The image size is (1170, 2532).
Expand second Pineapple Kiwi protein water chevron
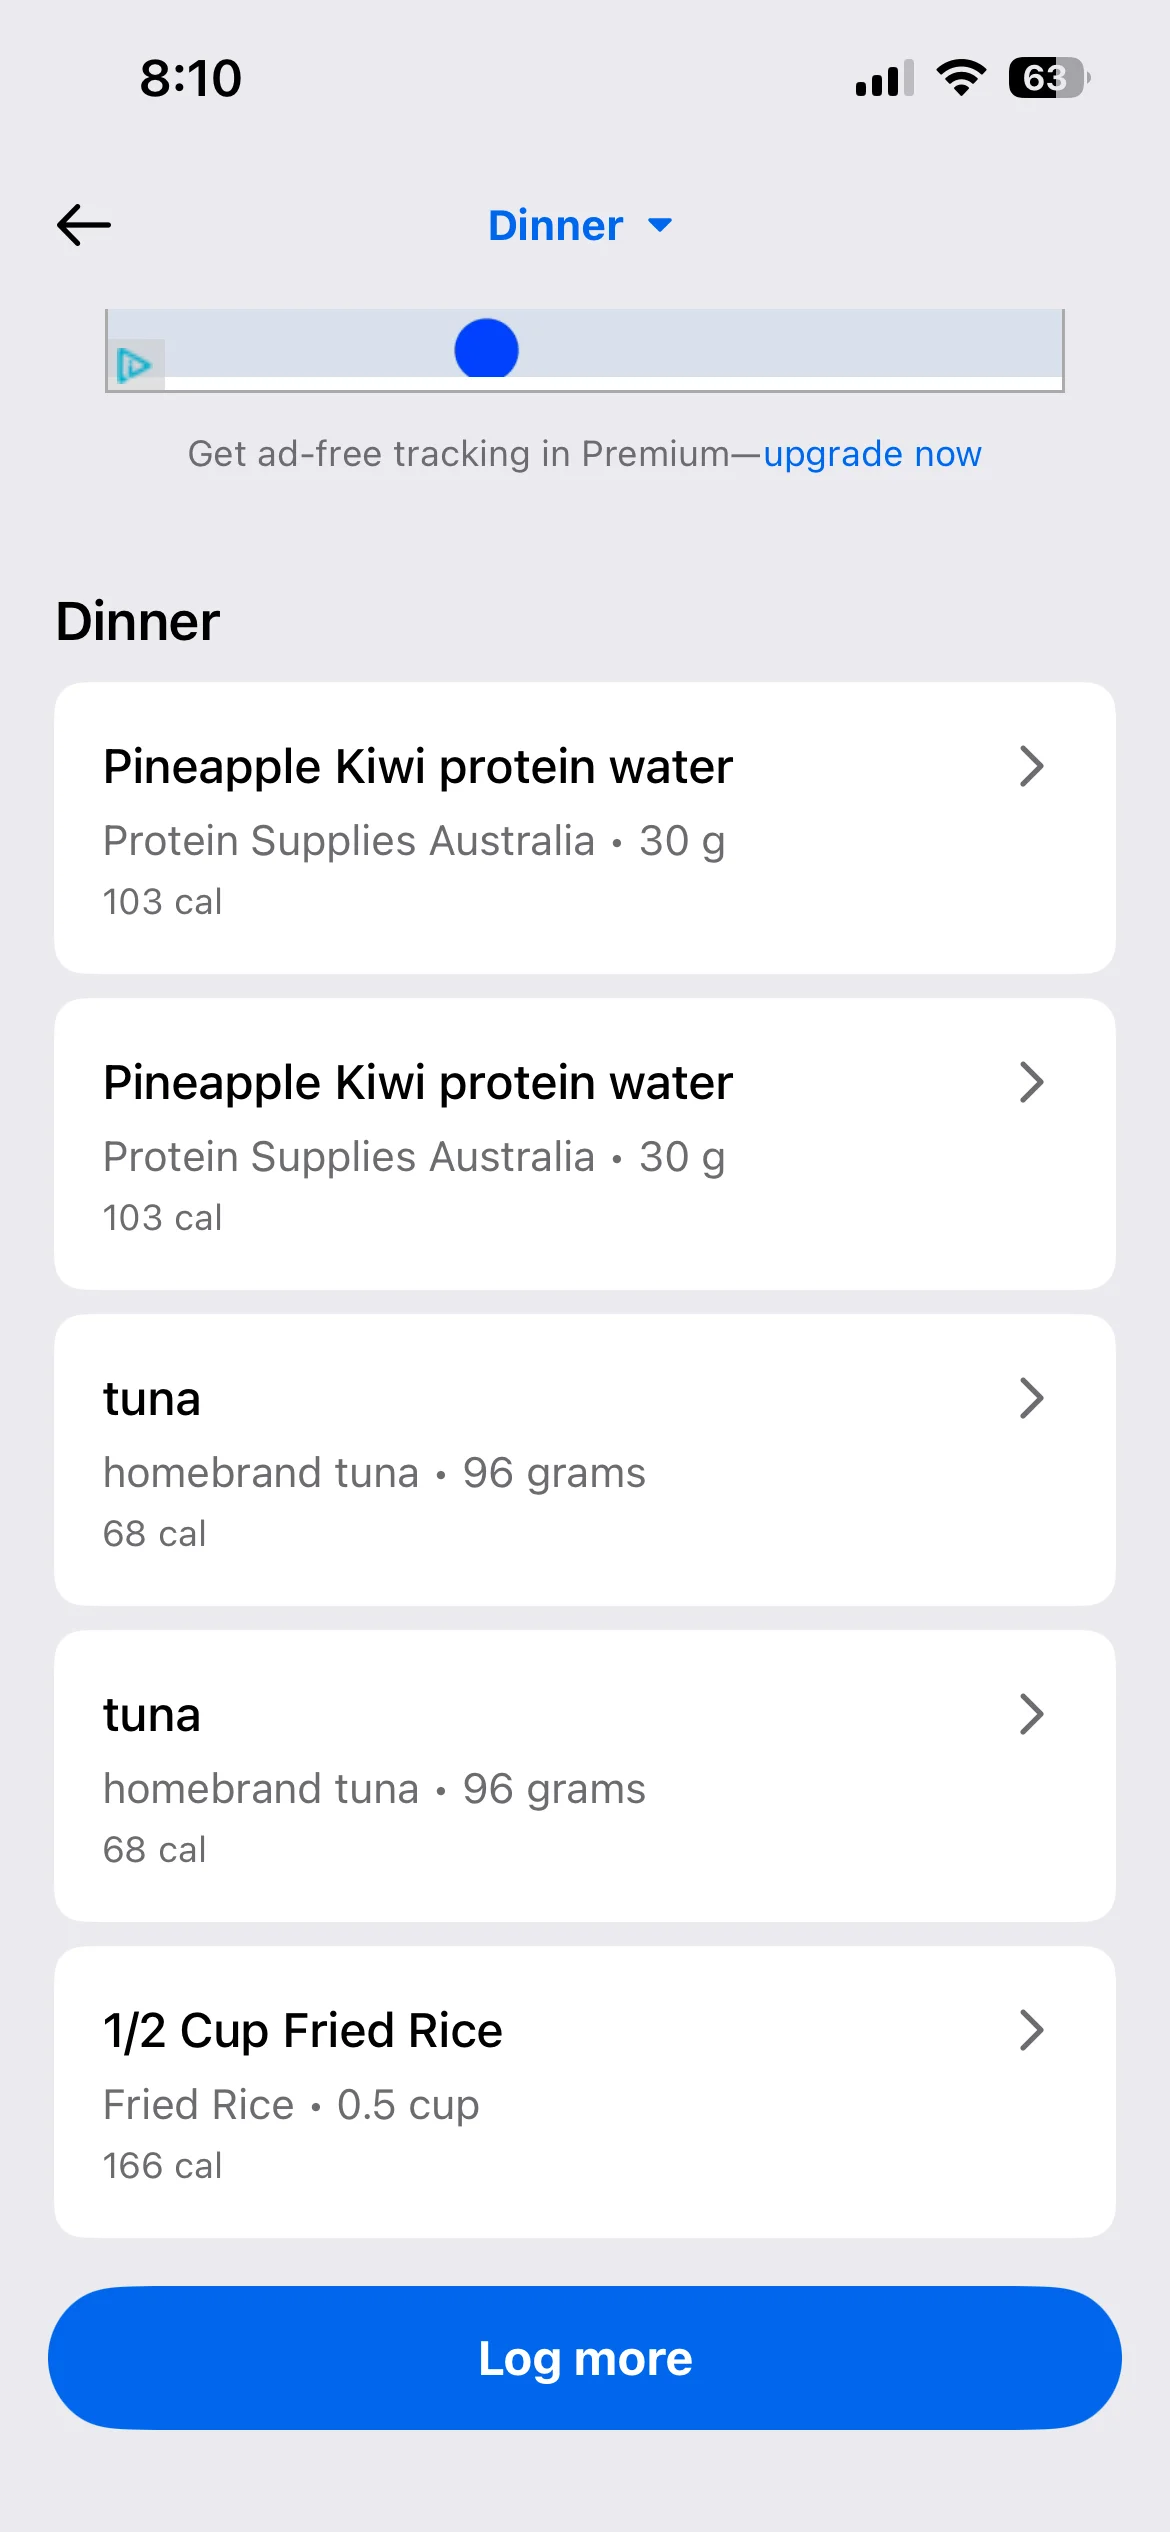point(1031,1083)
